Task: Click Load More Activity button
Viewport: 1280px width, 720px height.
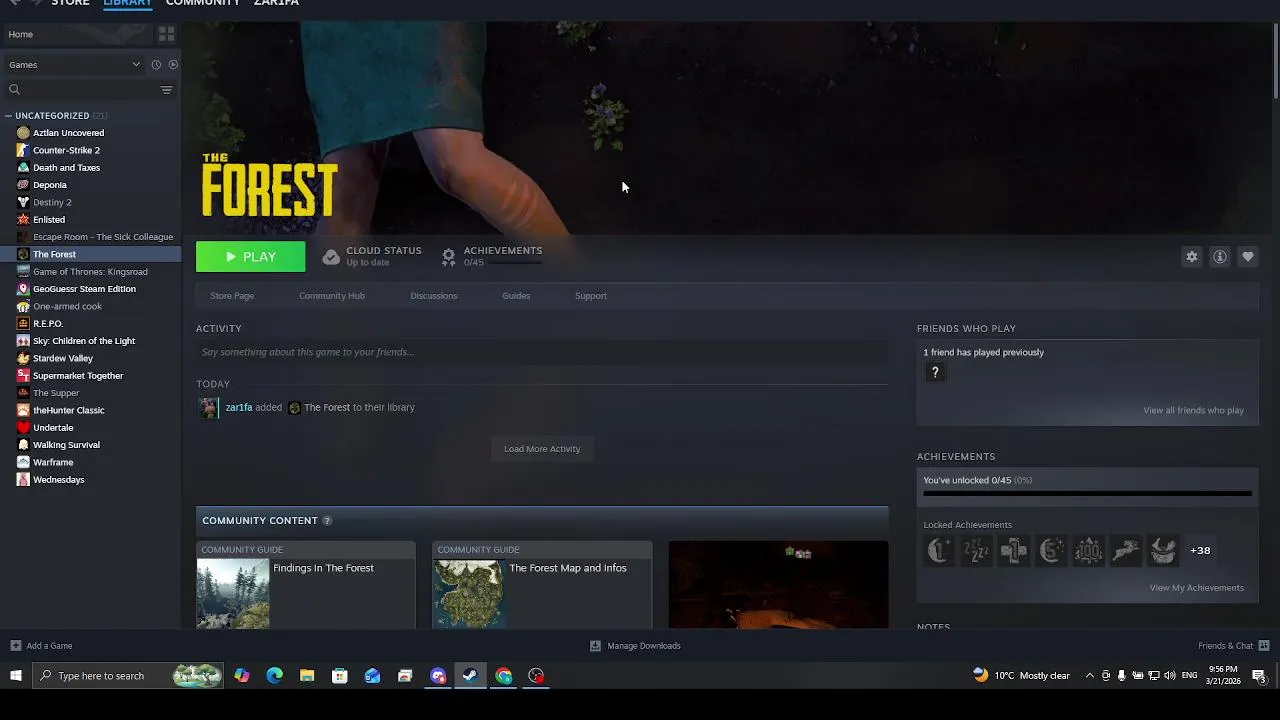Action: click(542, 449)
